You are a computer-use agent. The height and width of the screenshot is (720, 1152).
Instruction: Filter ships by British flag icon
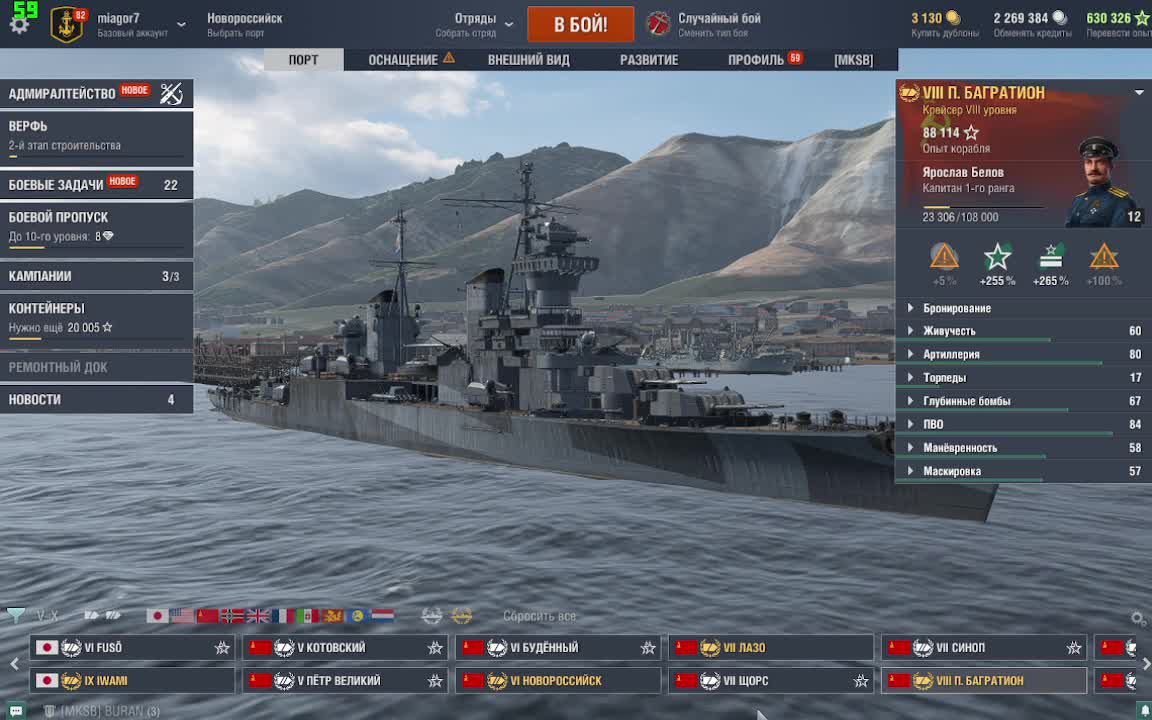(x=258, y=616)
